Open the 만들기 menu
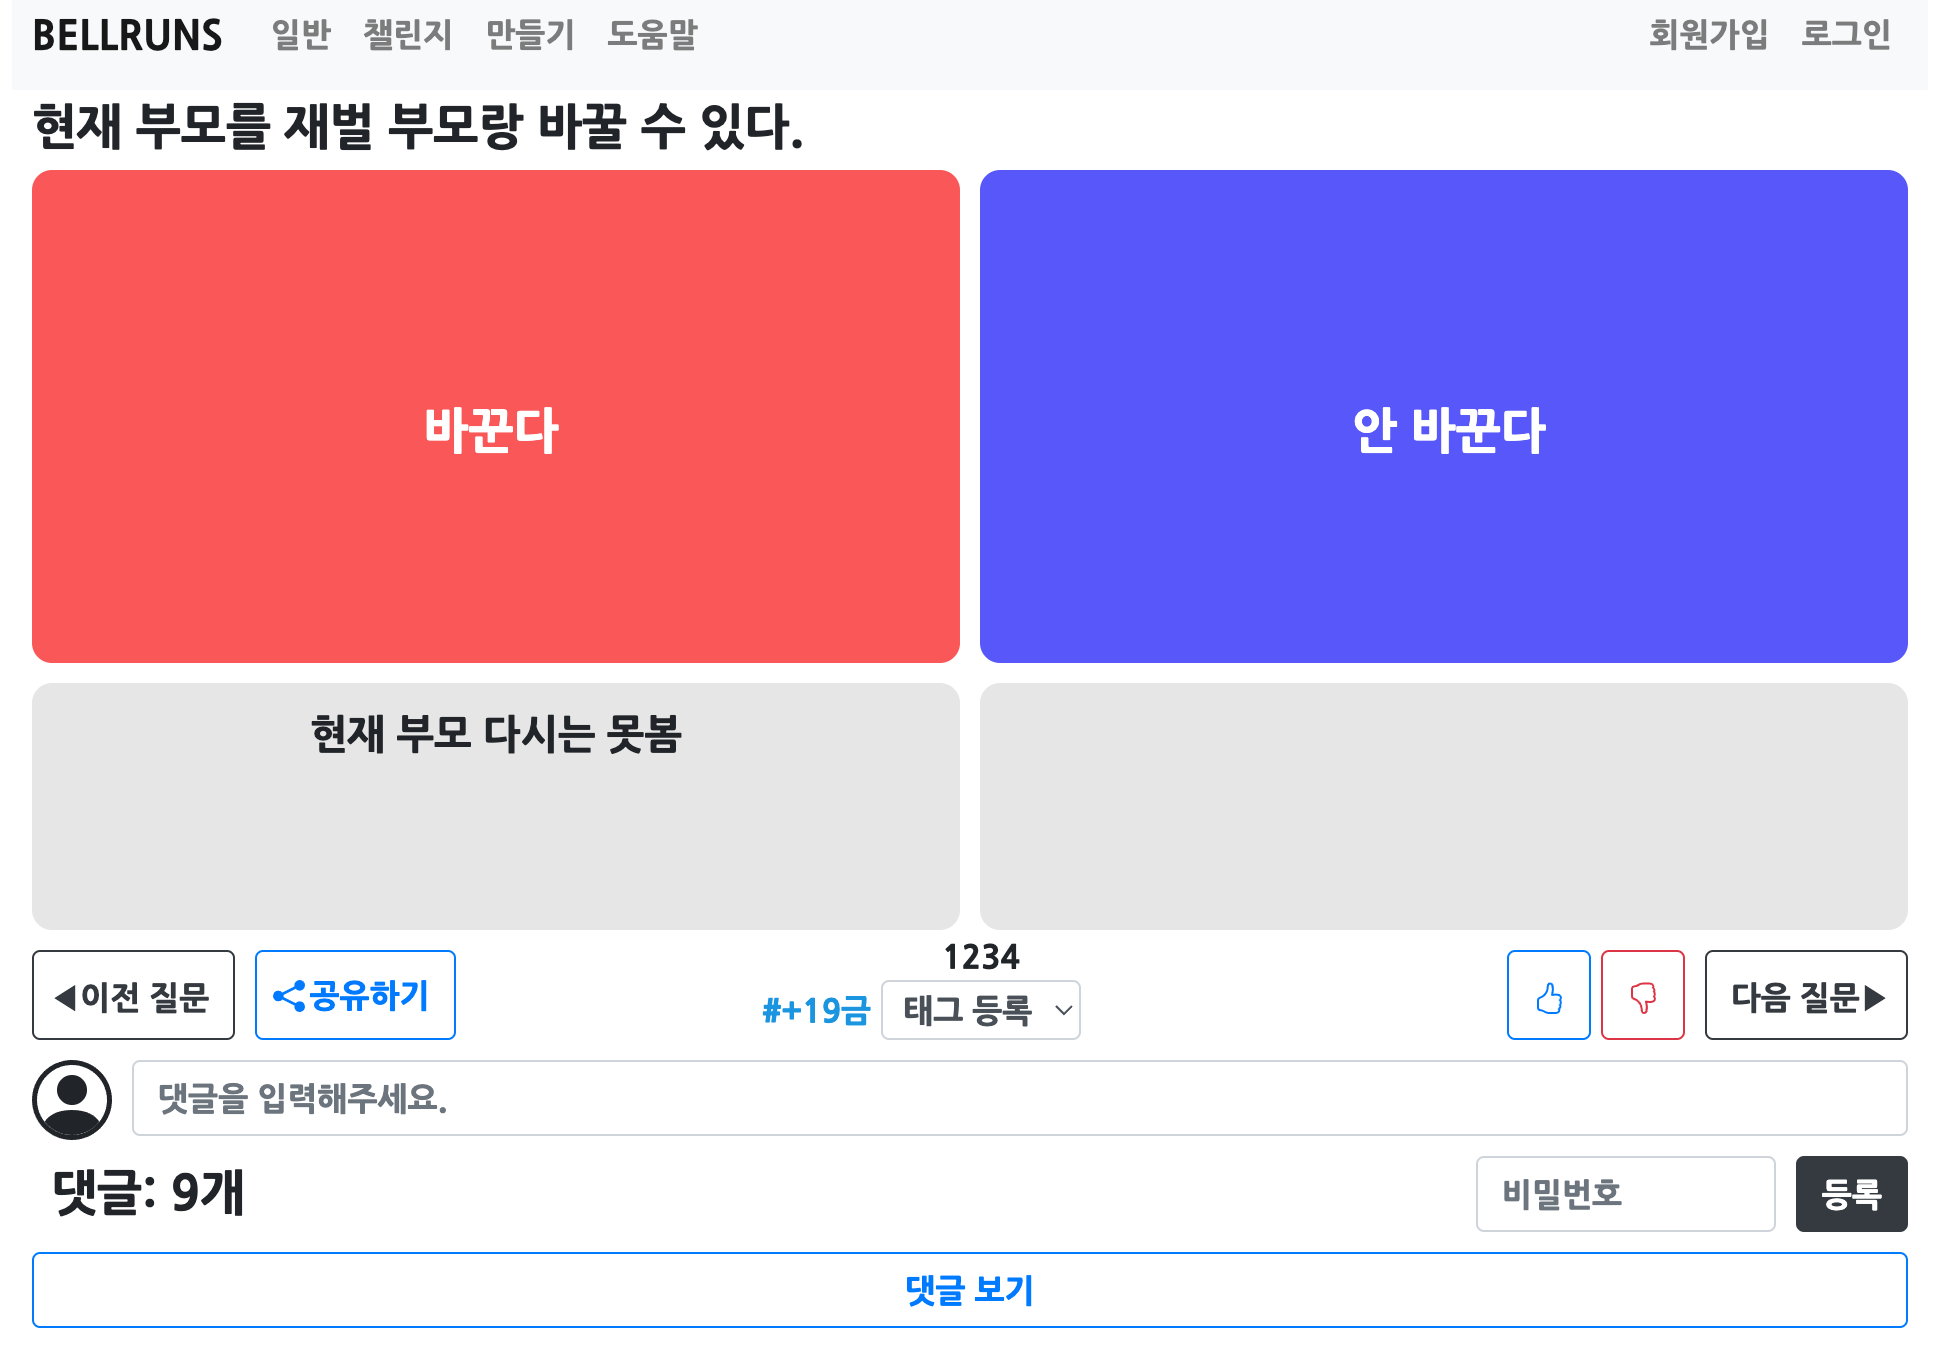The height and width of the screenshot is (1362, 1942). (x=529, y=35)
